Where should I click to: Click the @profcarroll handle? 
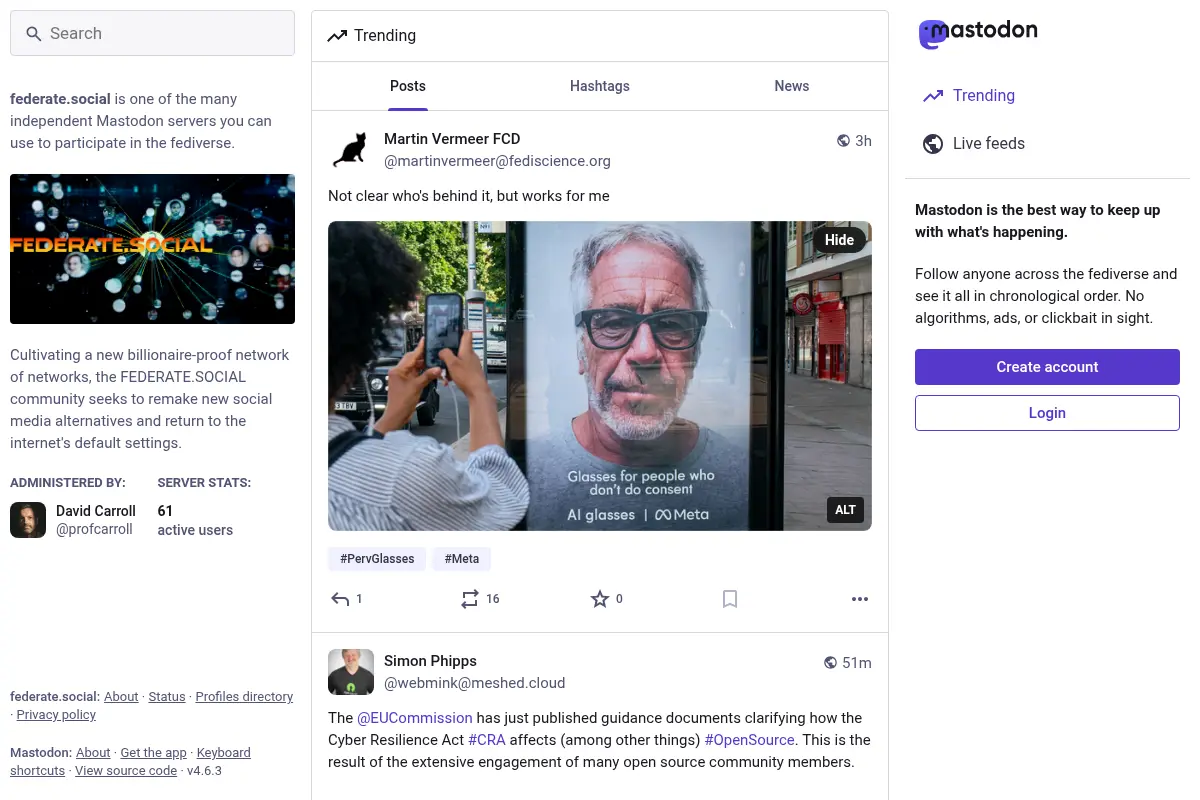point(94,529)
